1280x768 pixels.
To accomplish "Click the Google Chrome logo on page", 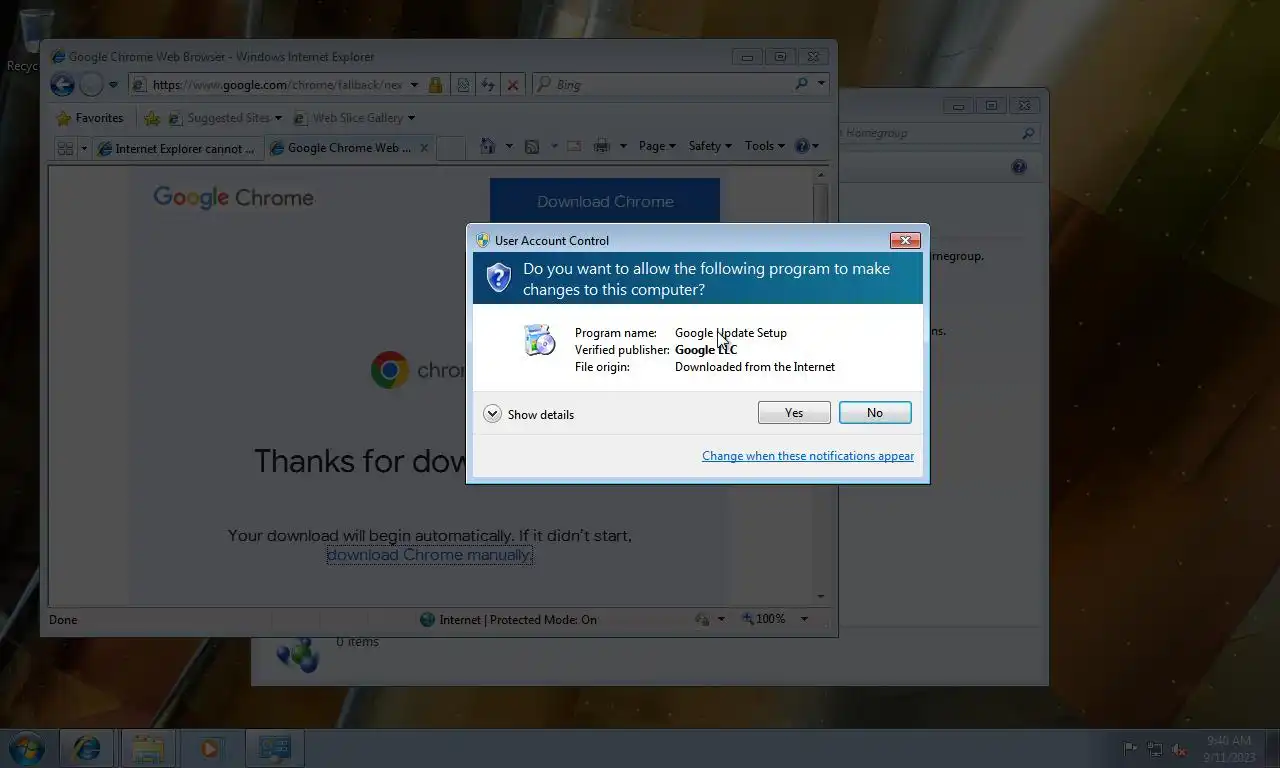I will 233,198.
